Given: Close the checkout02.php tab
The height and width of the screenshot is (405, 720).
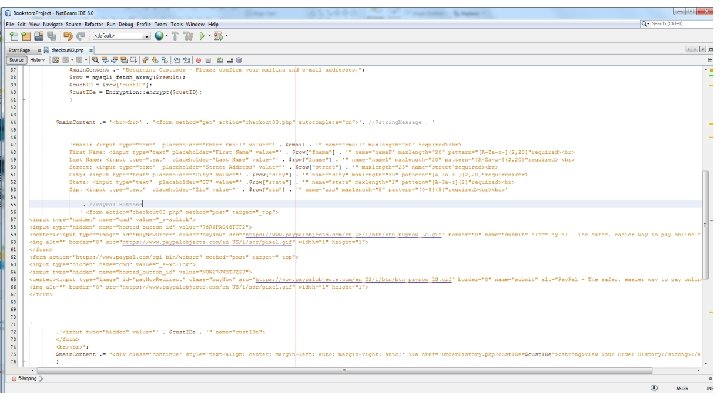Looking at the screenshot, I should [x=91, y=50].
